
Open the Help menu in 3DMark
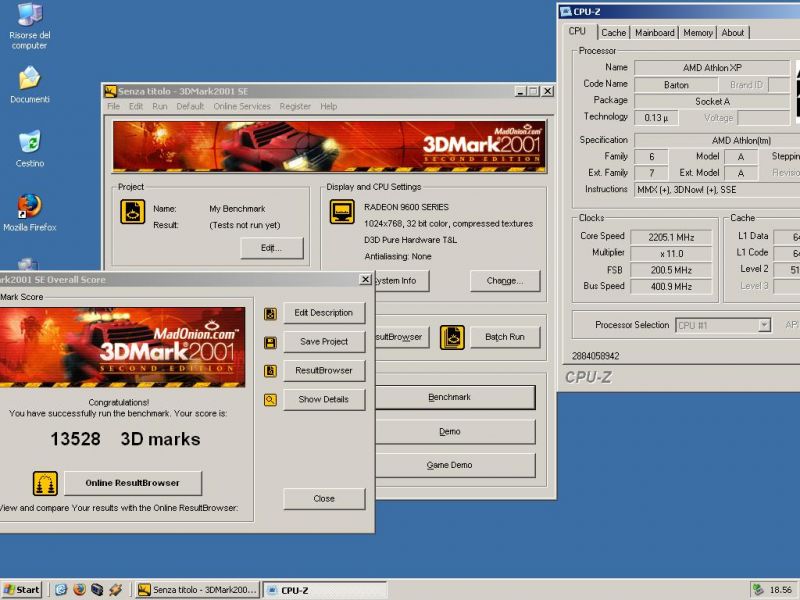[329, 106]
